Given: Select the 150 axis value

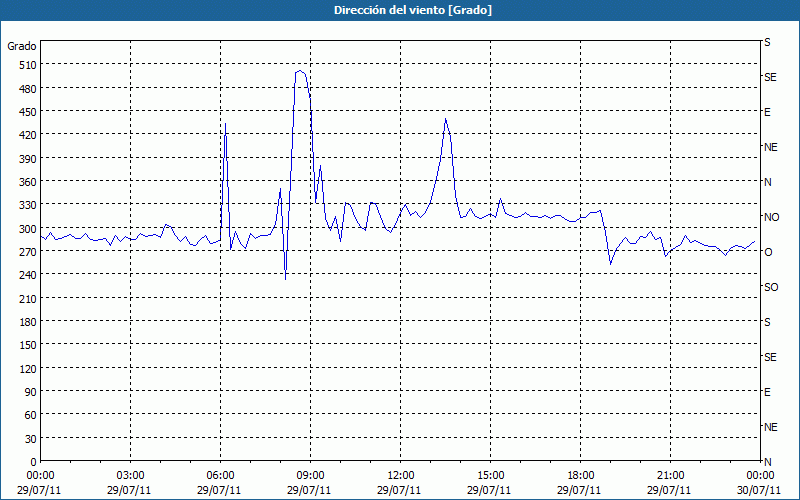Looking at the screenshot, I should (x=28, y=345).
